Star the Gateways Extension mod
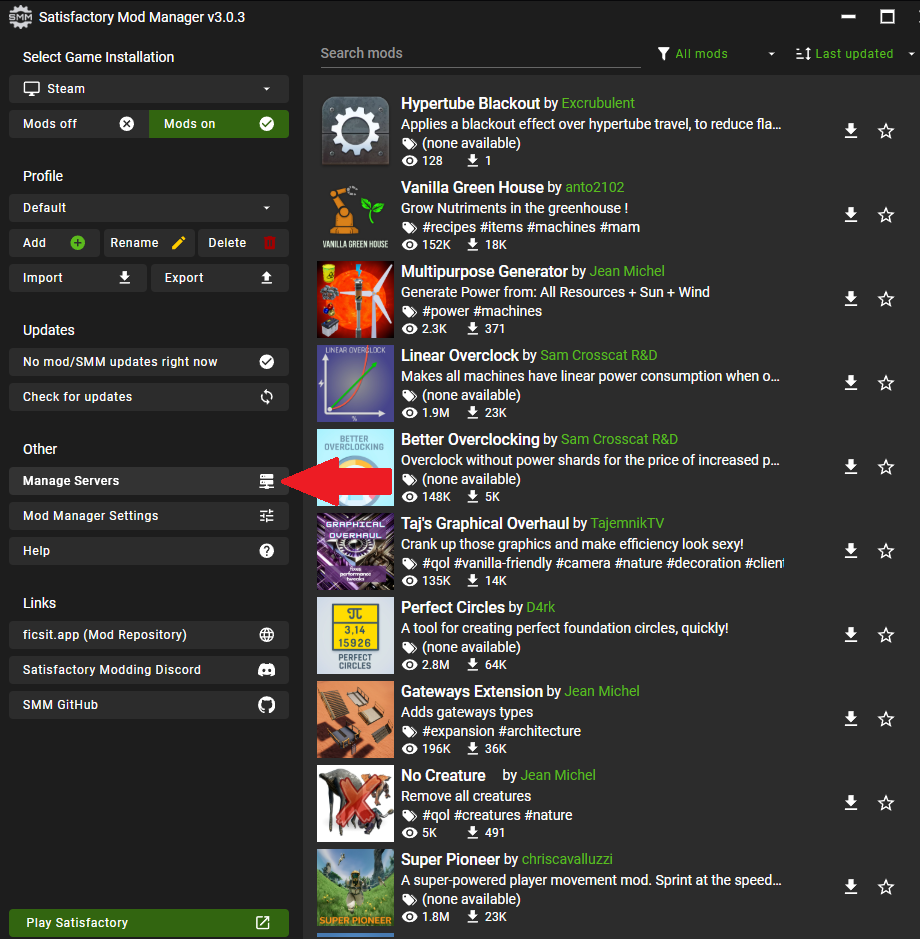920x939 pixels. pyautogui.click(x=886, y=718)
